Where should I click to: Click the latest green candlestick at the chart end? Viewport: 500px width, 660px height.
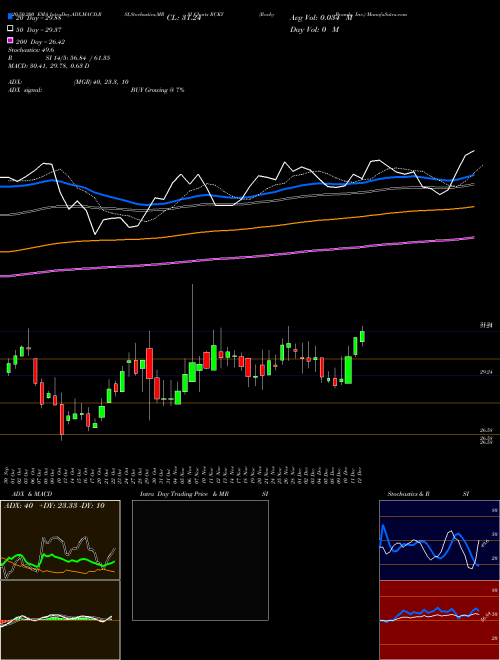[x=362, y=336]
